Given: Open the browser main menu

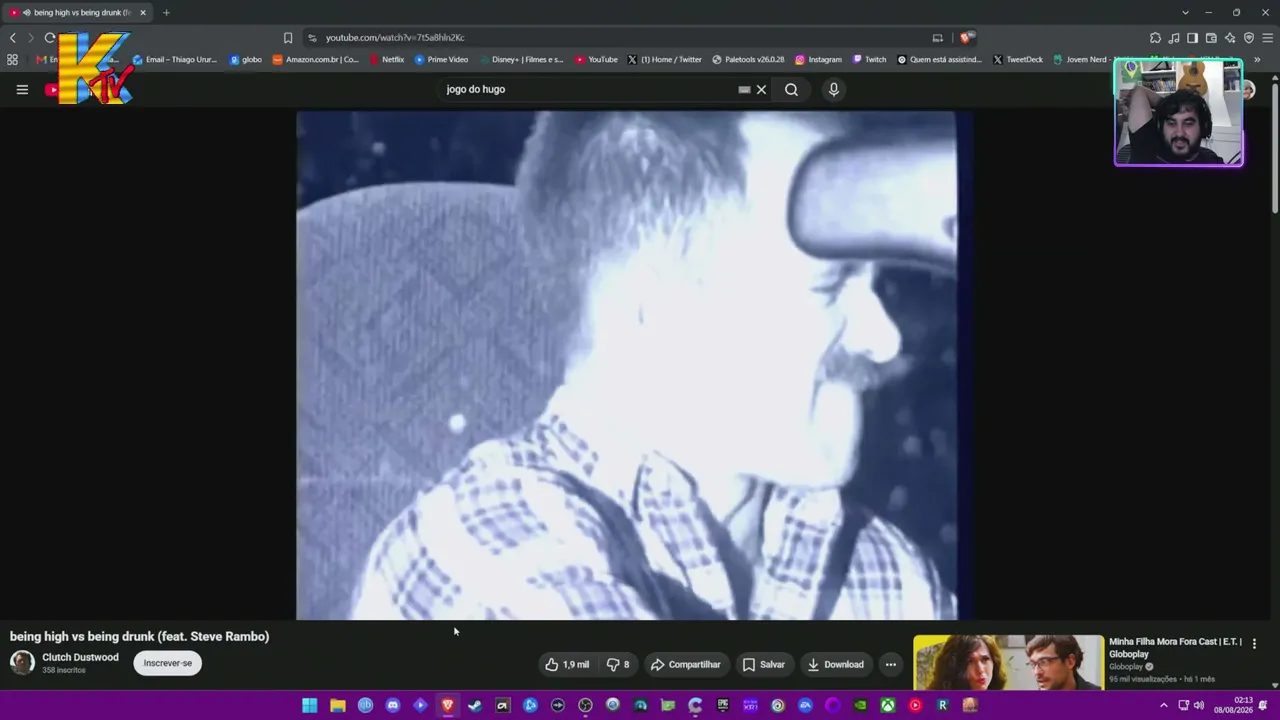Looking at the screenshot, I should coord(1268,38).
